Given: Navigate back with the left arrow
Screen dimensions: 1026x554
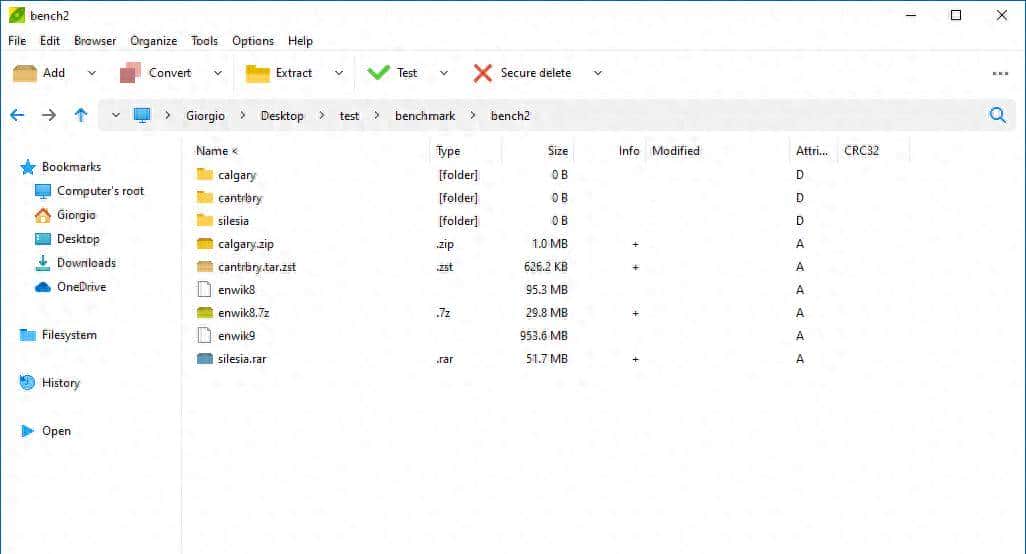Looking at the screenshot, I should [17, 115].
